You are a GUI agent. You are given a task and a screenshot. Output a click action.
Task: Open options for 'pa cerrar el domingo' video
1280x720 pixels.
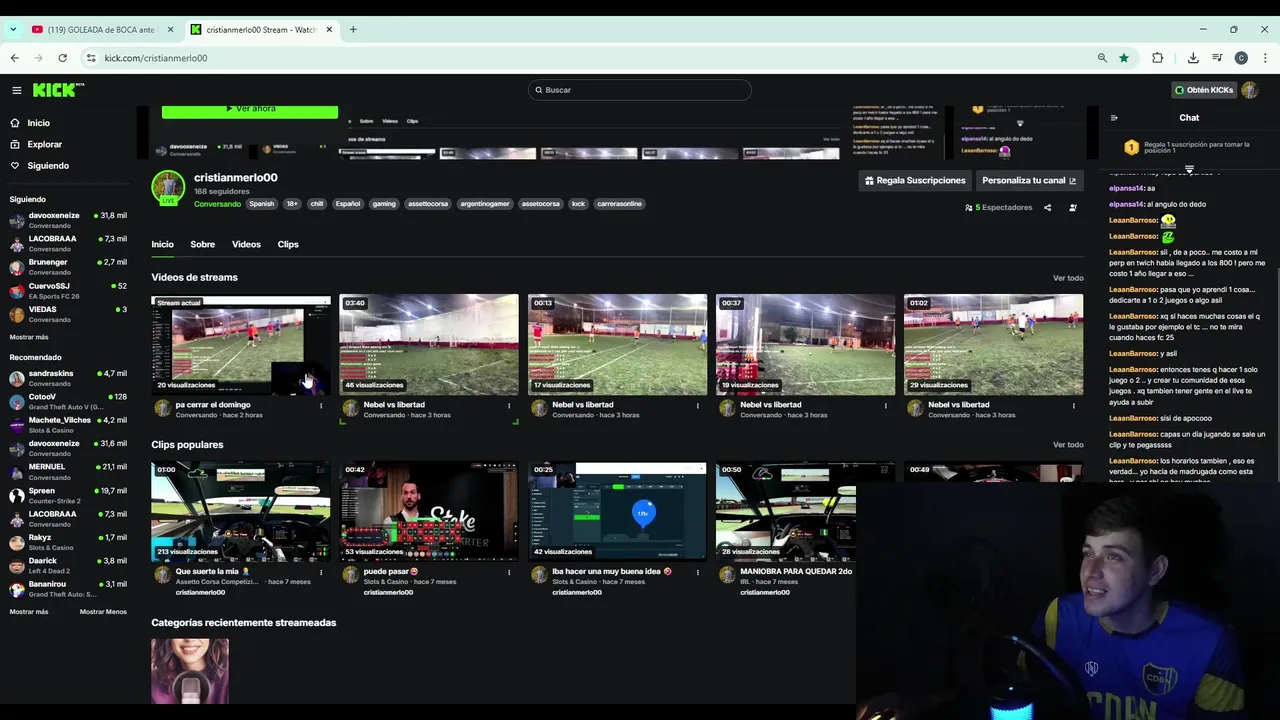tap(321, 405)
